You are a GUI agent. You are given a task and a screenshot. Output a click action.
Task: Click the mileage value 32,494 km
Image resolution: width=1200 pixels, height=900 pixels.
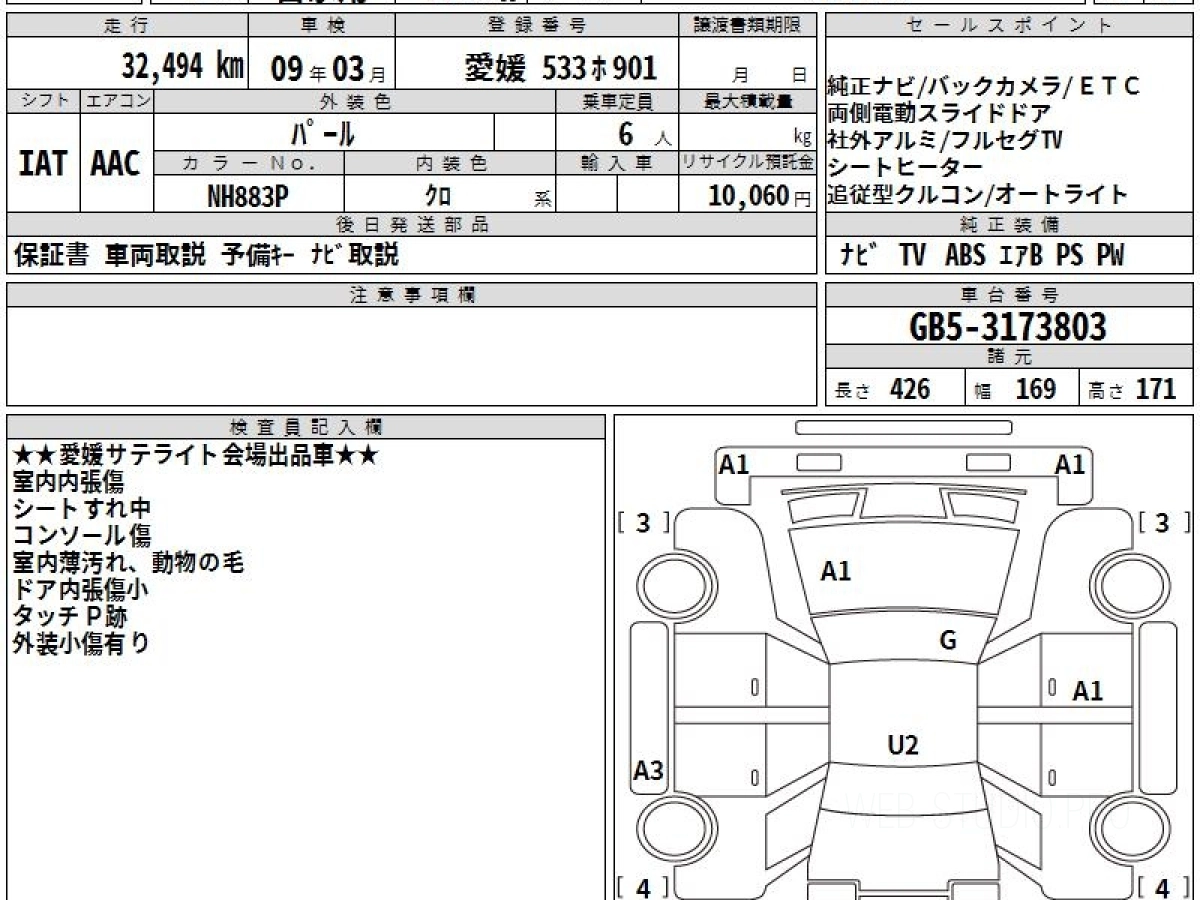183,67
